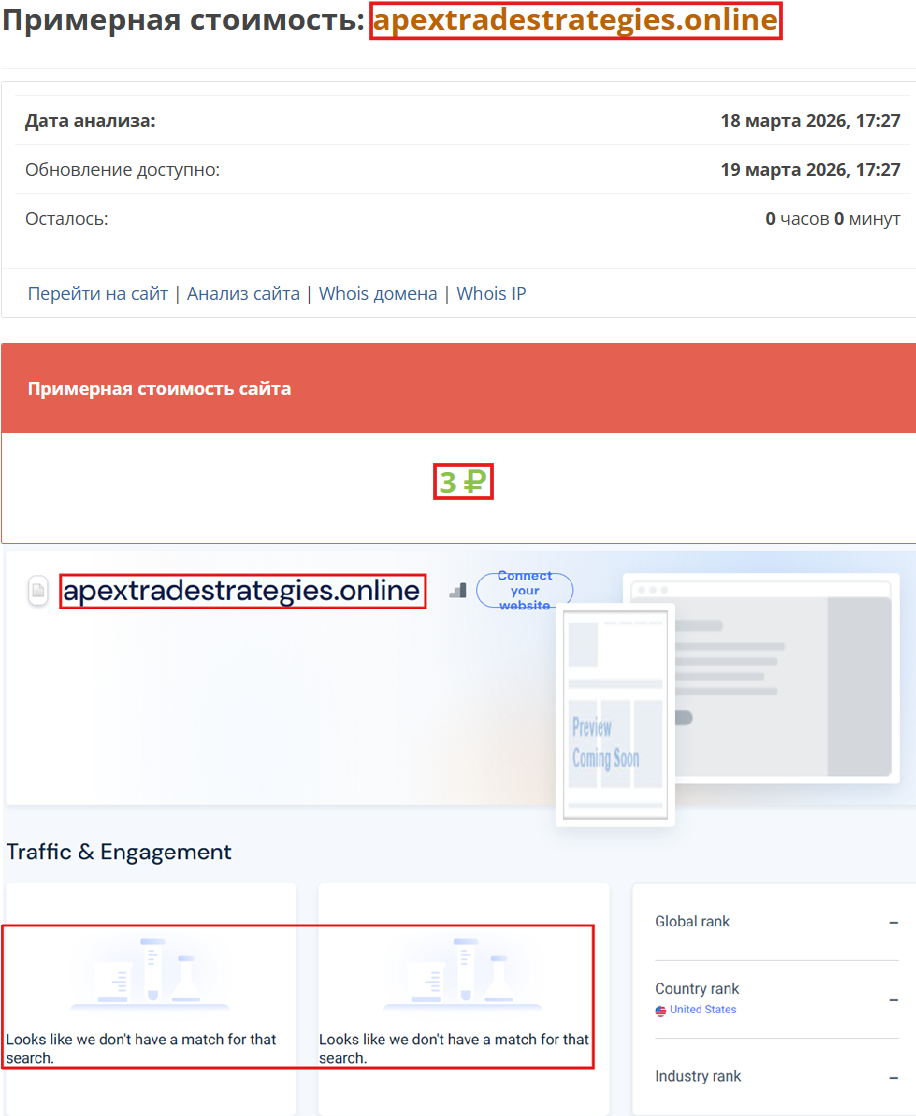Click the Traffic & Engagement section heading
Image resolution: width=916 pixels, height=1116 pixels.
tap(119, 852)
